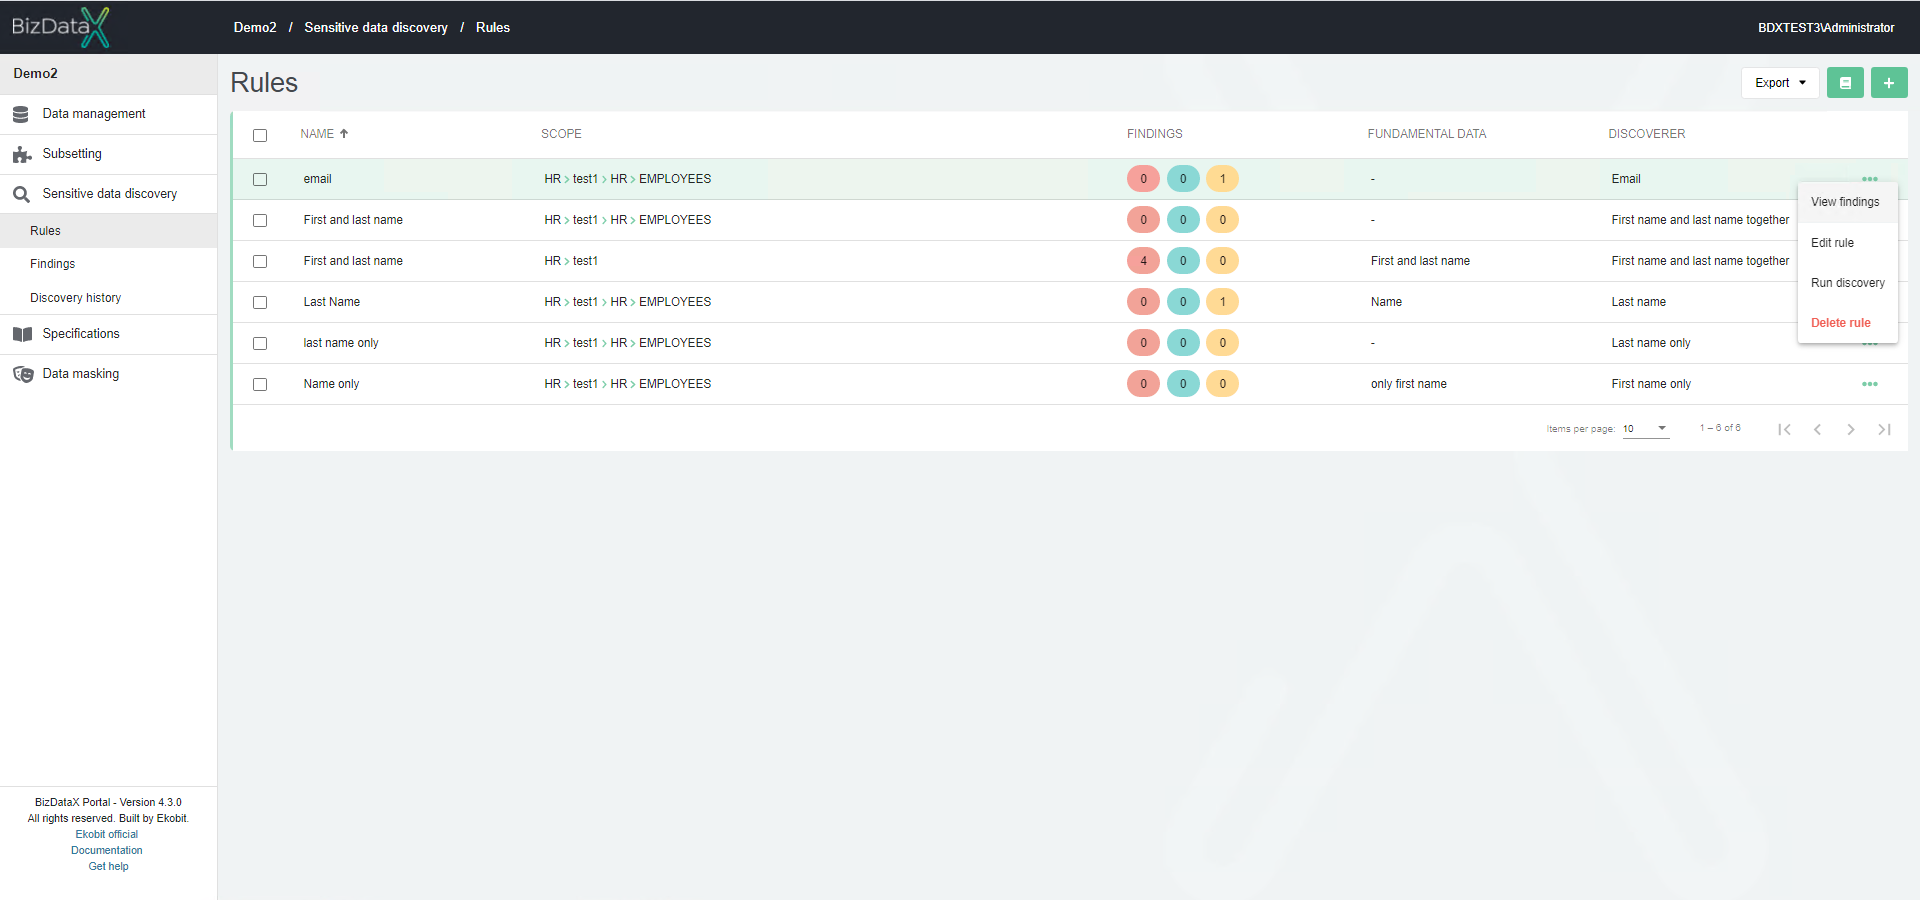Select View findings from the context menu
This screenshot has width=1920, height=900.
tap(1847, 202)
